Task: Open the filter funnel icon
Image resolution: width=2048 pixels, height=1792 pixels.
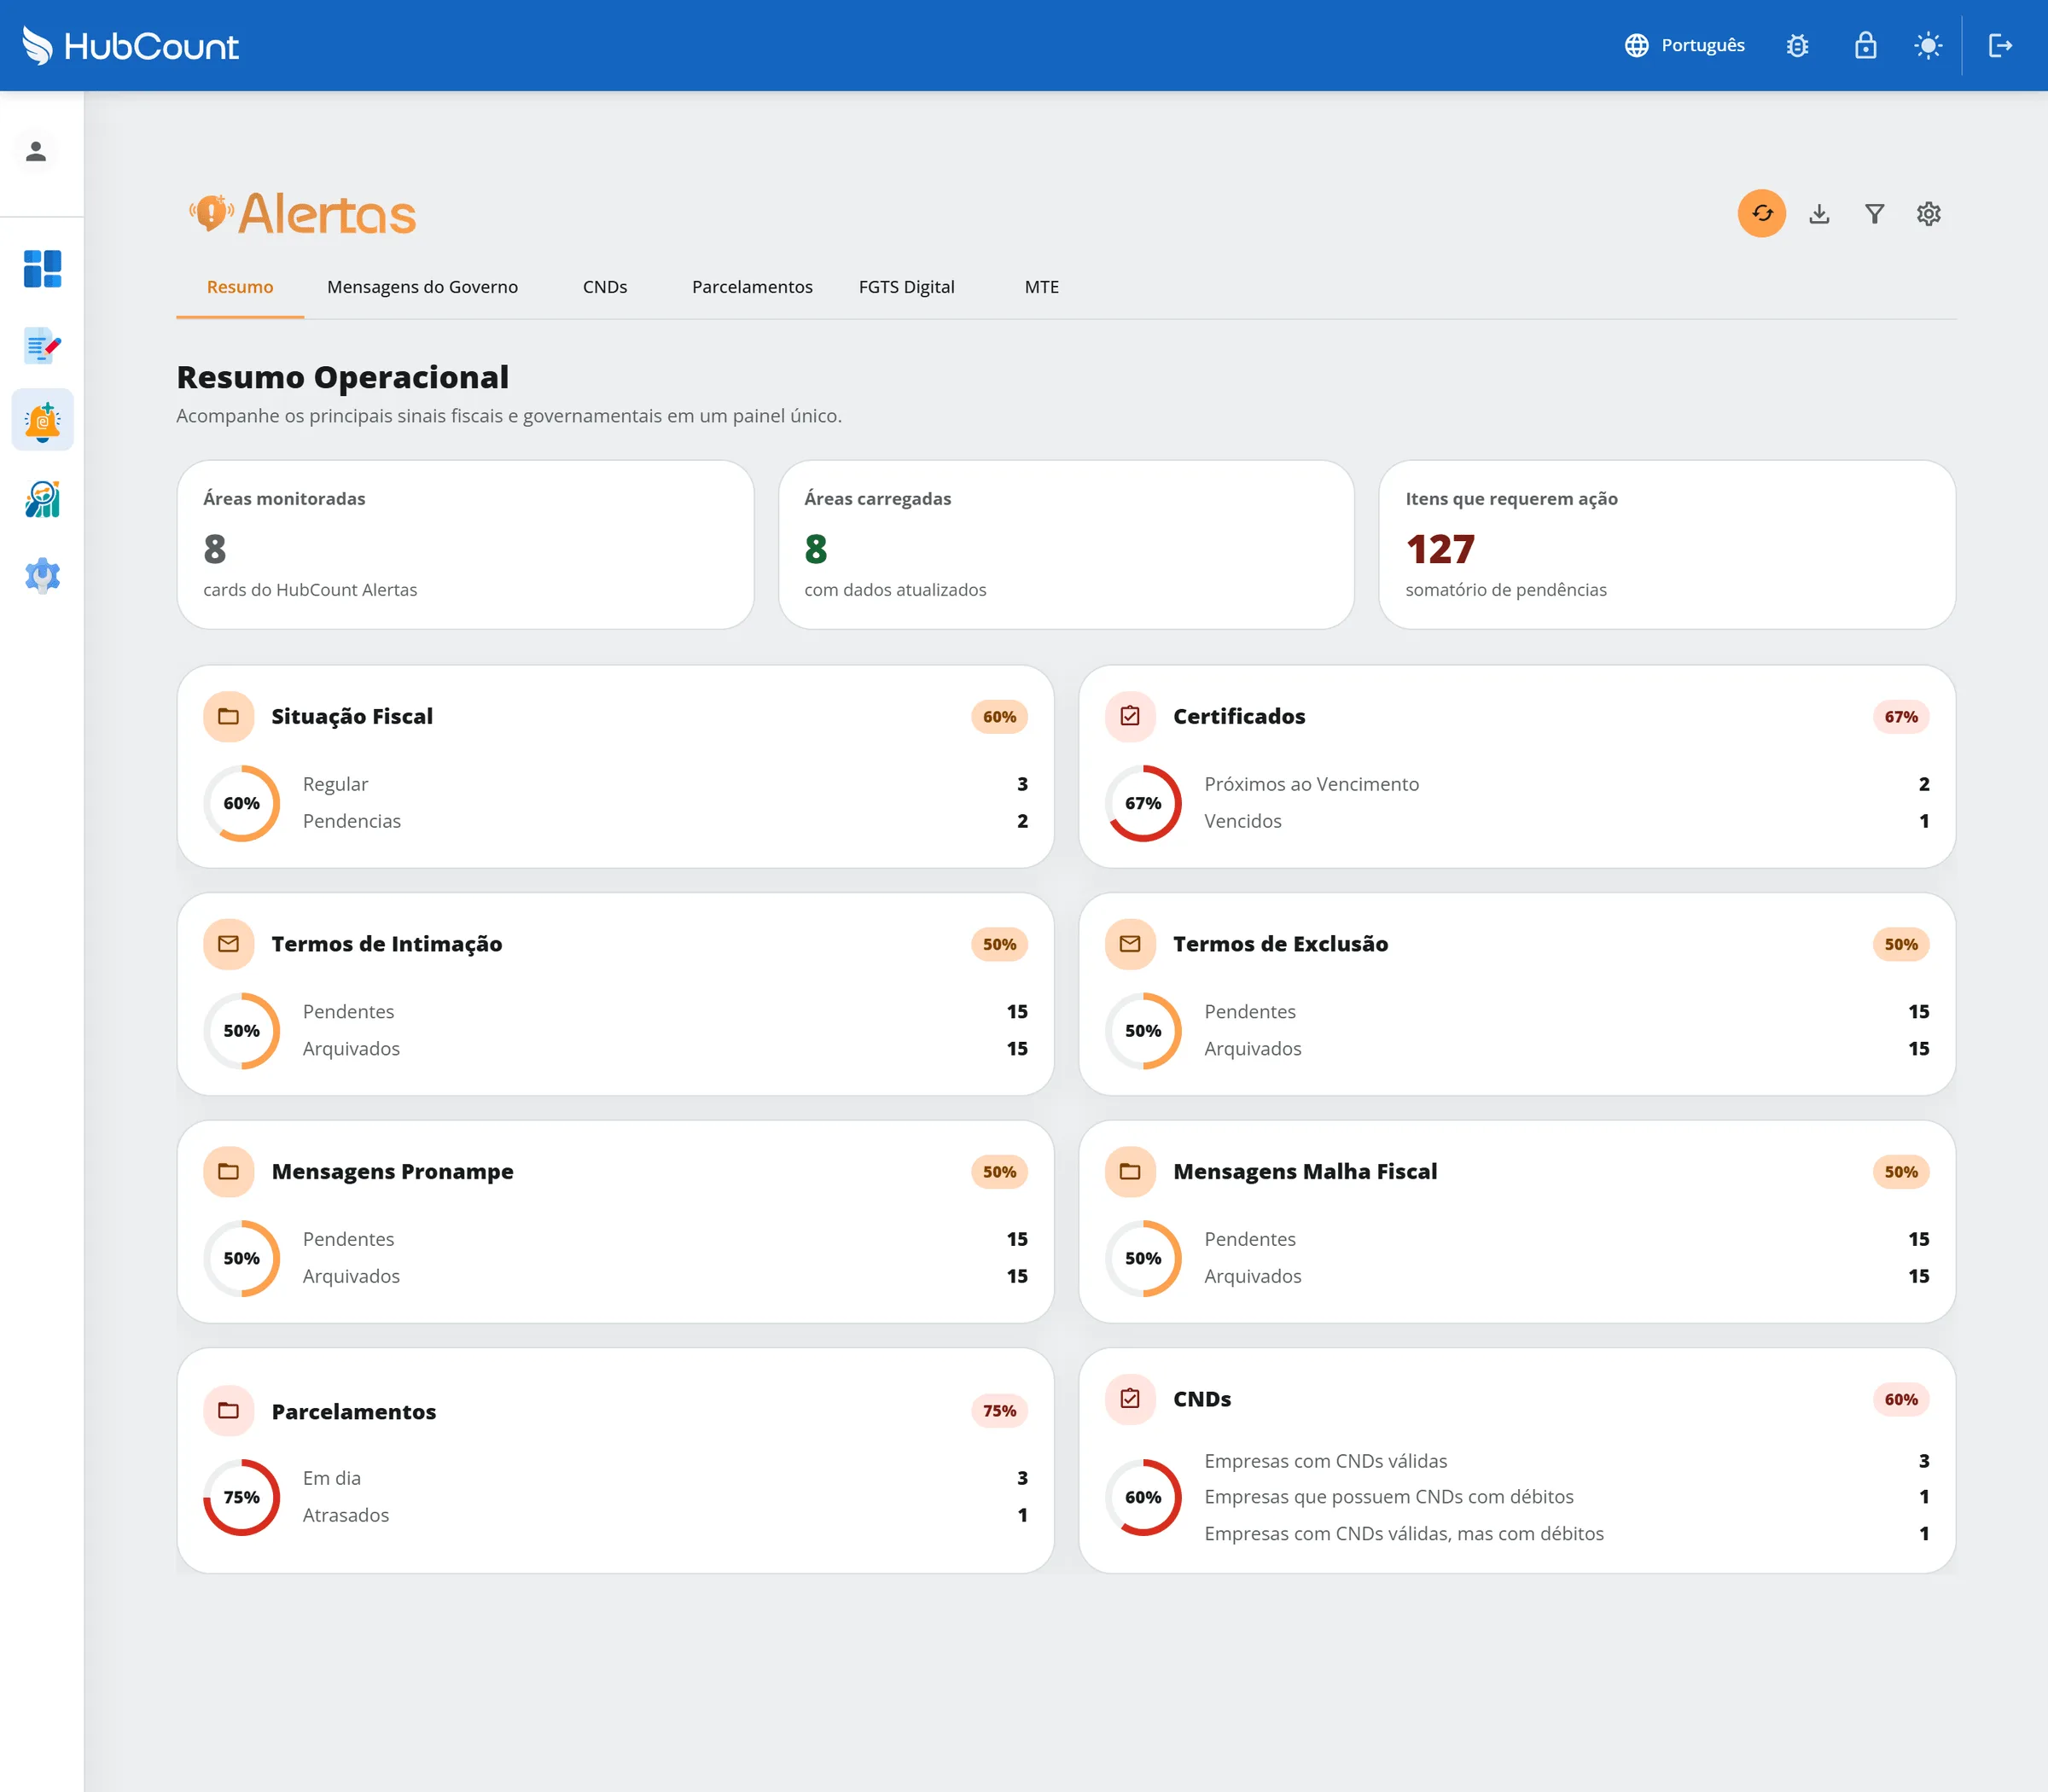Action: pyautogui.click(x=1874, y=213)
